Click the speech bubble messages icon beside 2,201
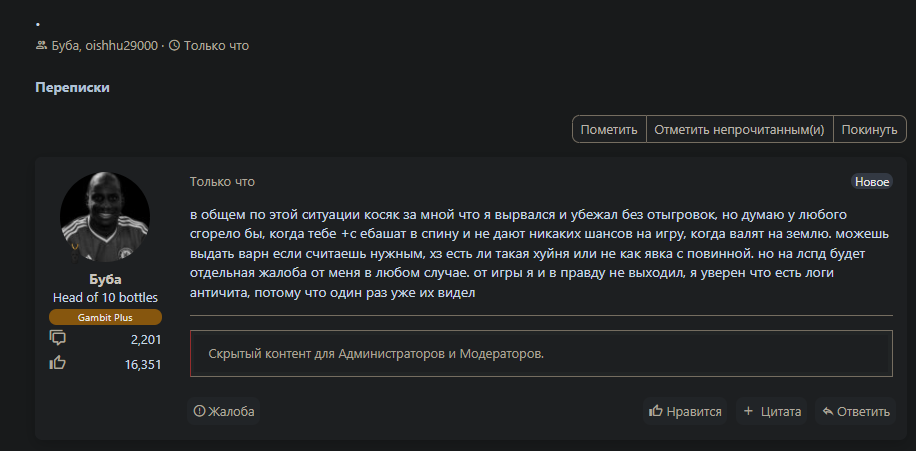916x451 pixels. coord(58,339)
